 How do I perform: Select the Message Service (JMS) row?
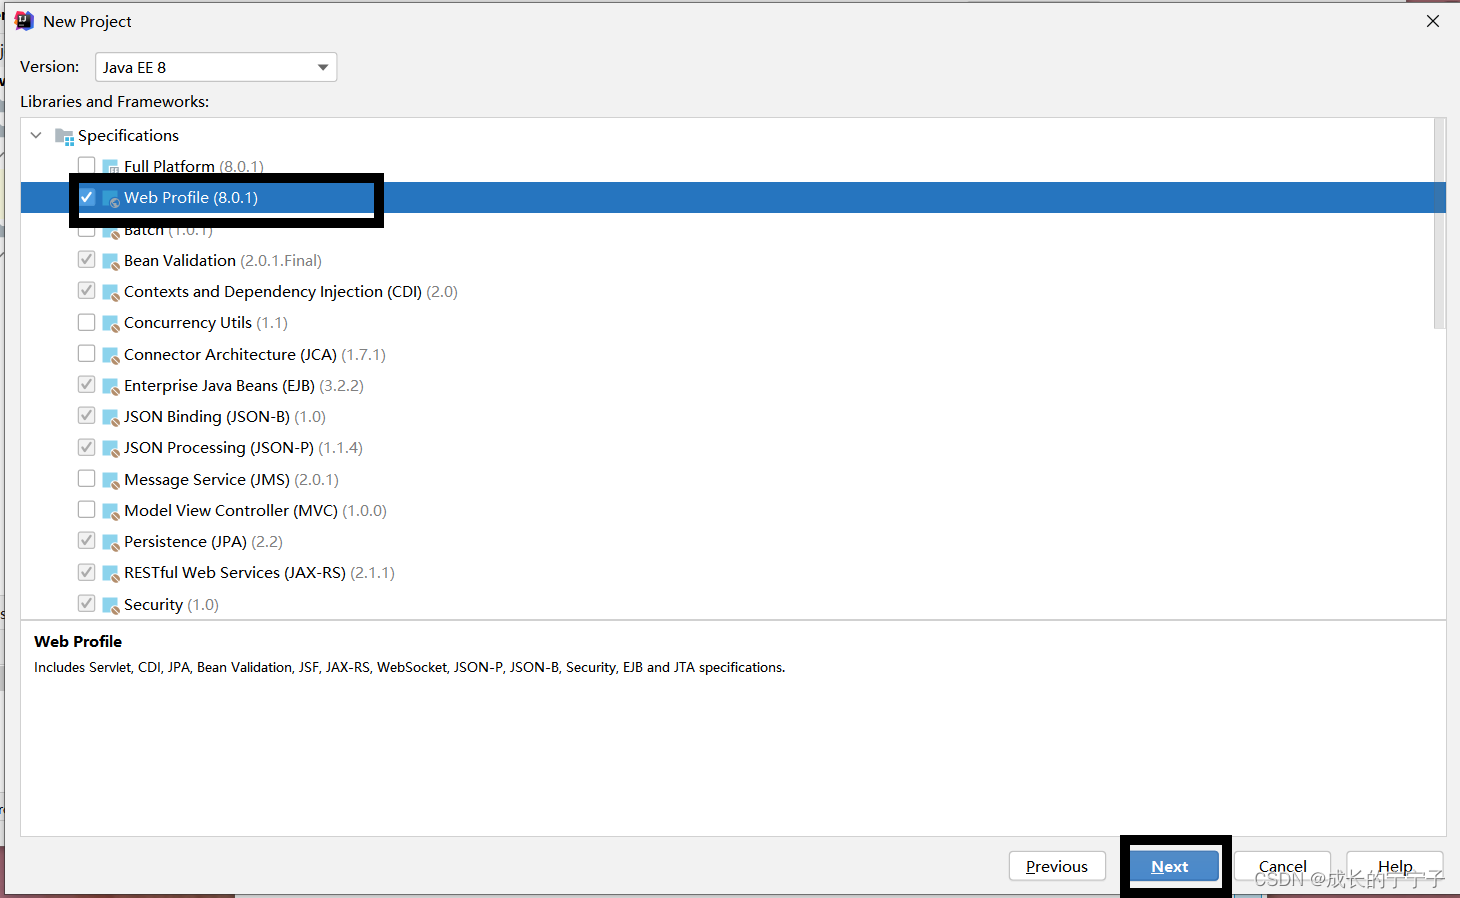(x=733, y=479)
